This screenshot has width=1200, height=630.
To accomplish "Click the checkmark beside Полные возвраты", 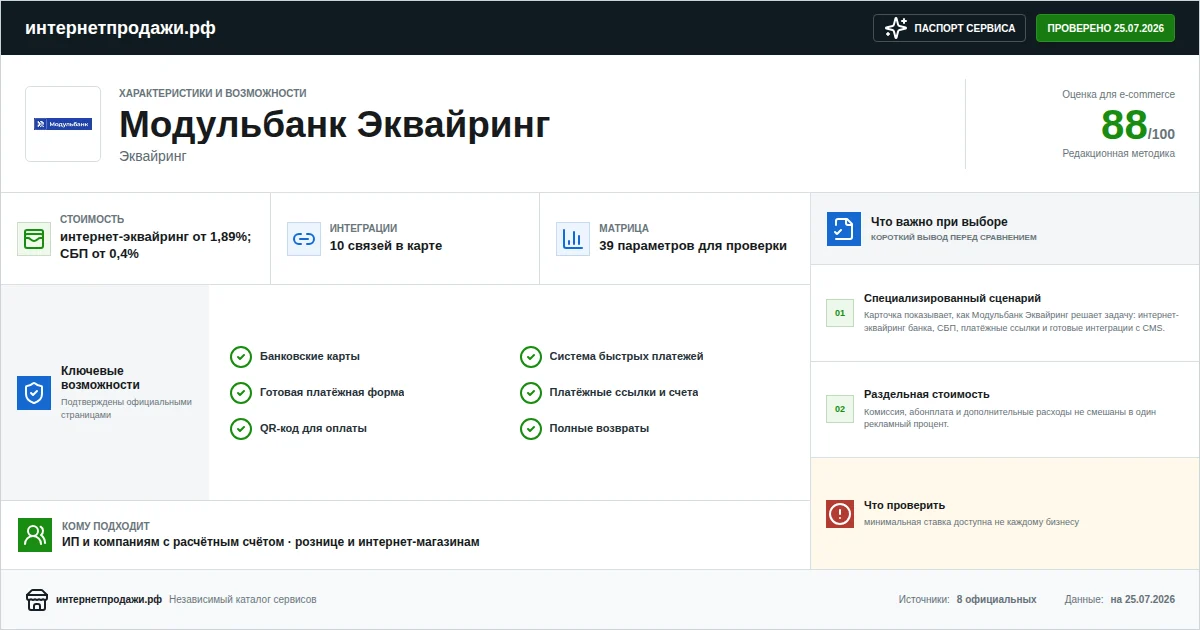I will pyautogui.click(x=531, y=429).
